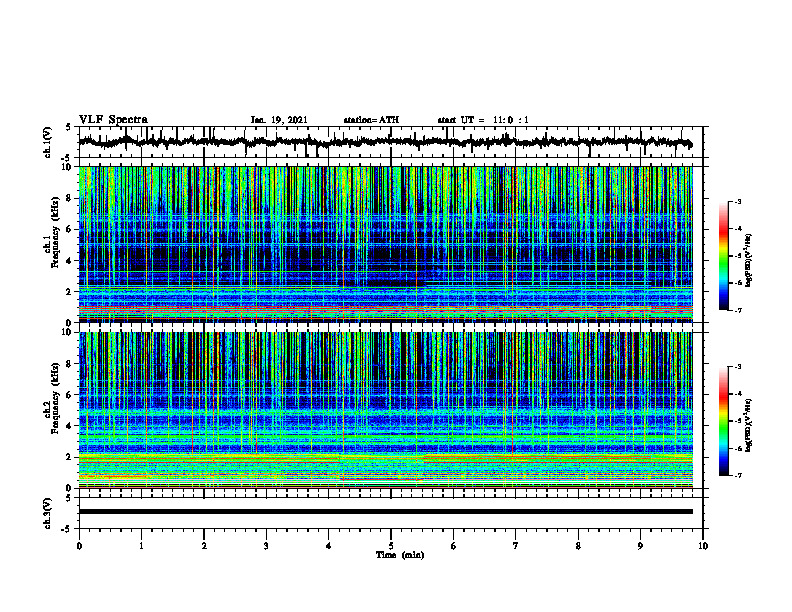
Task: Click the log(PSD) title of ch.2 color scale
Action: tap(749, 425)
